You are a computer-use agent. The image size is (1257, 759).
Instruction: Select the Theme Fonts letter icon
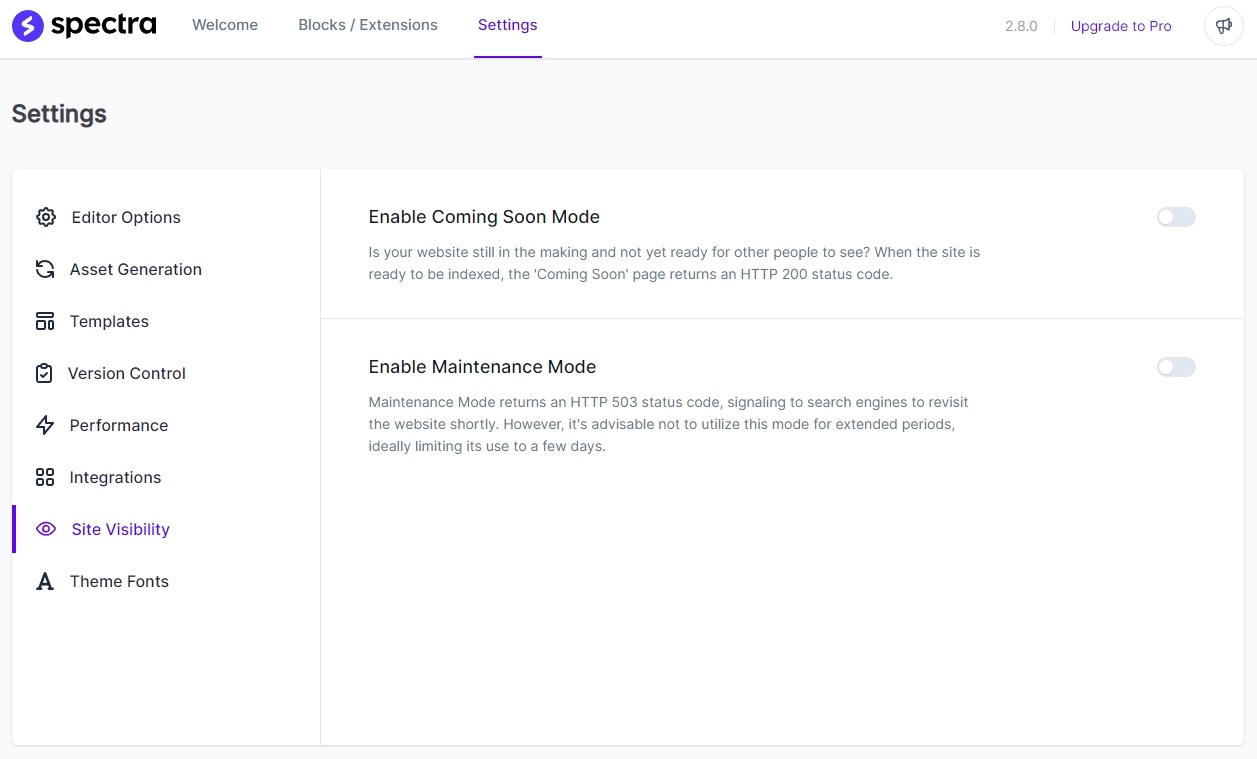(46, 581)
